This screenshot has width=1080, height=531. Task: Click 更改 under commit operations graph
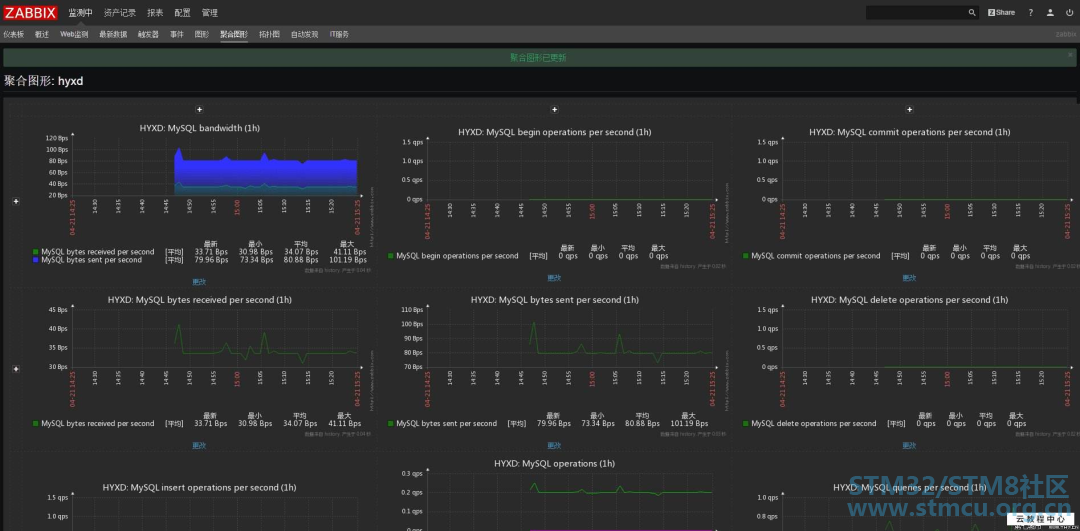pos(909,278)
